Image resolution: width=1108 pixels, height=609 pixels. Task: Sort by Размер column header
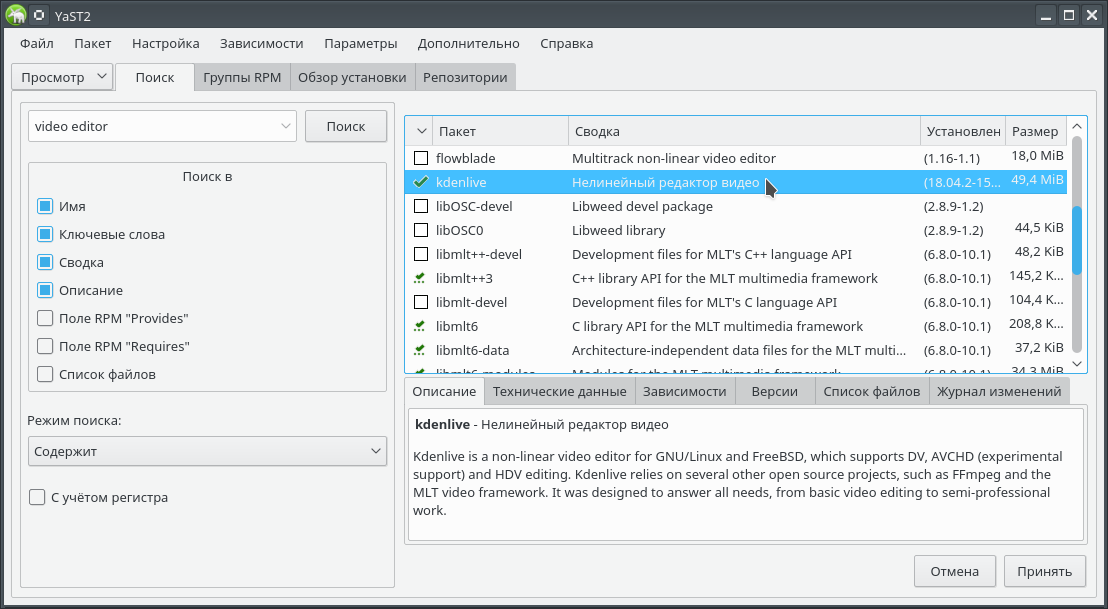1036,131
